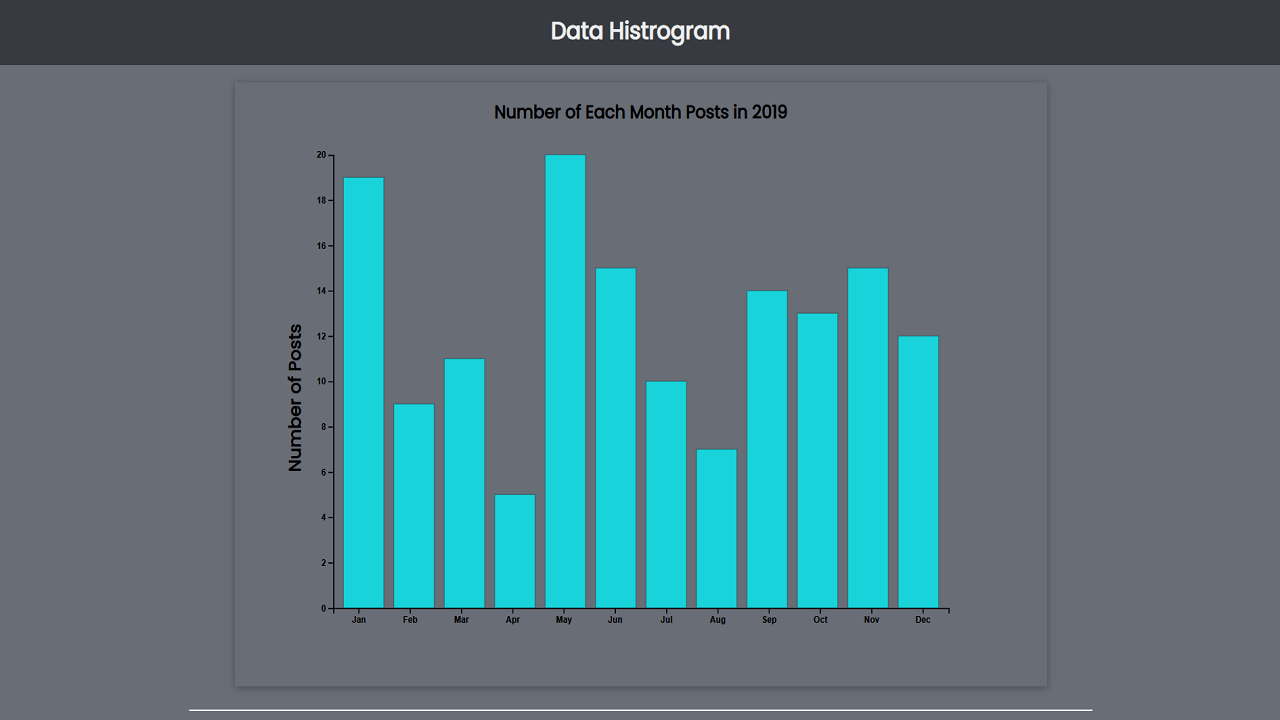Click the 'Nov' x-axis label
This screenshot has height=720, width=1280.
871,620
